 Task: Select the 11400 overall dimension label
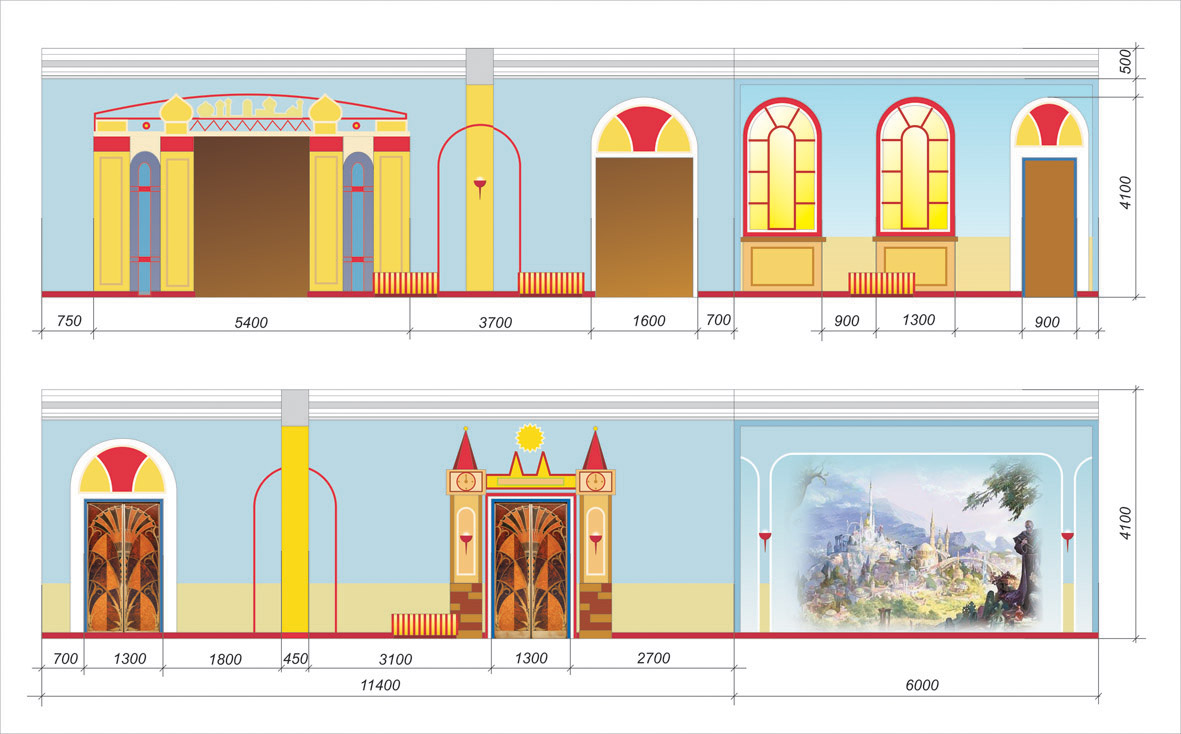pos(380,685)
